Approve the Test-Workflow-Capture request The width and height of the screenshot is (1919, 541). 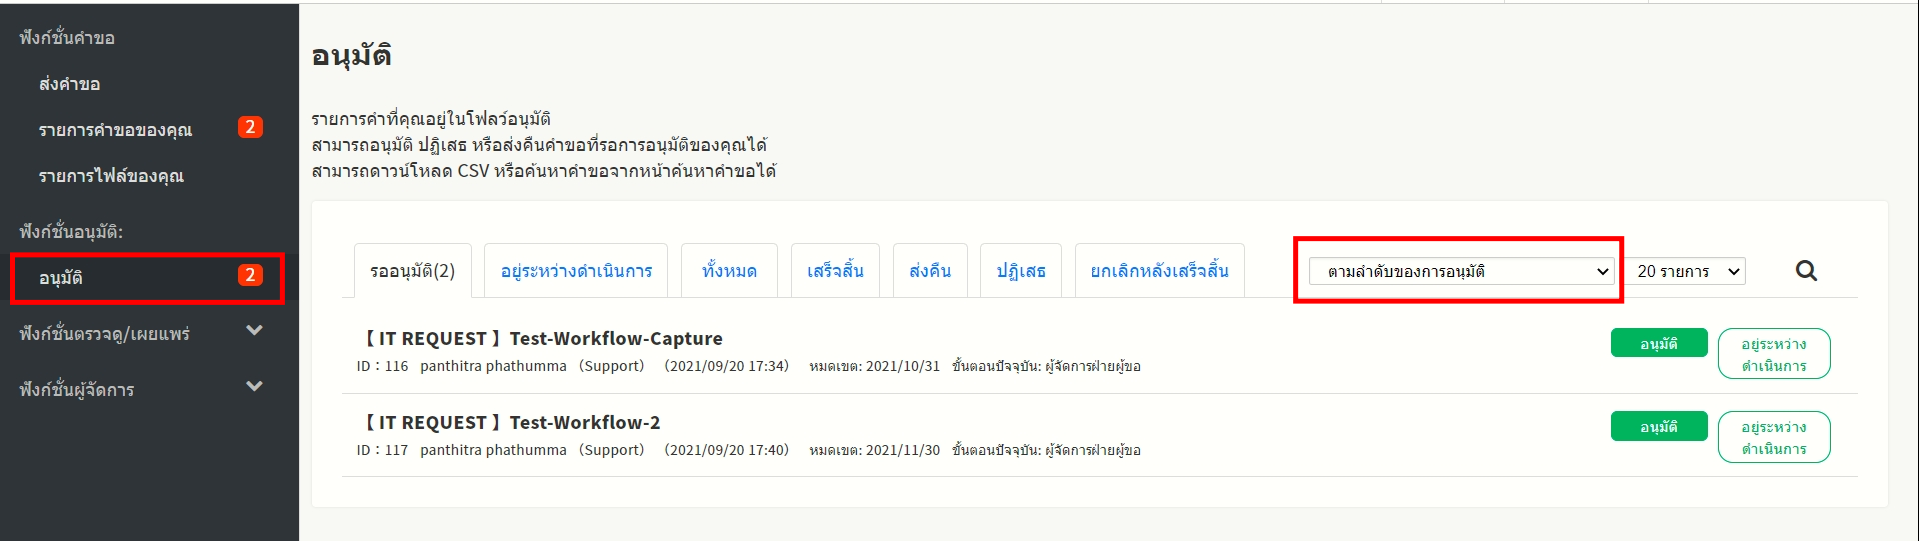1658,343
